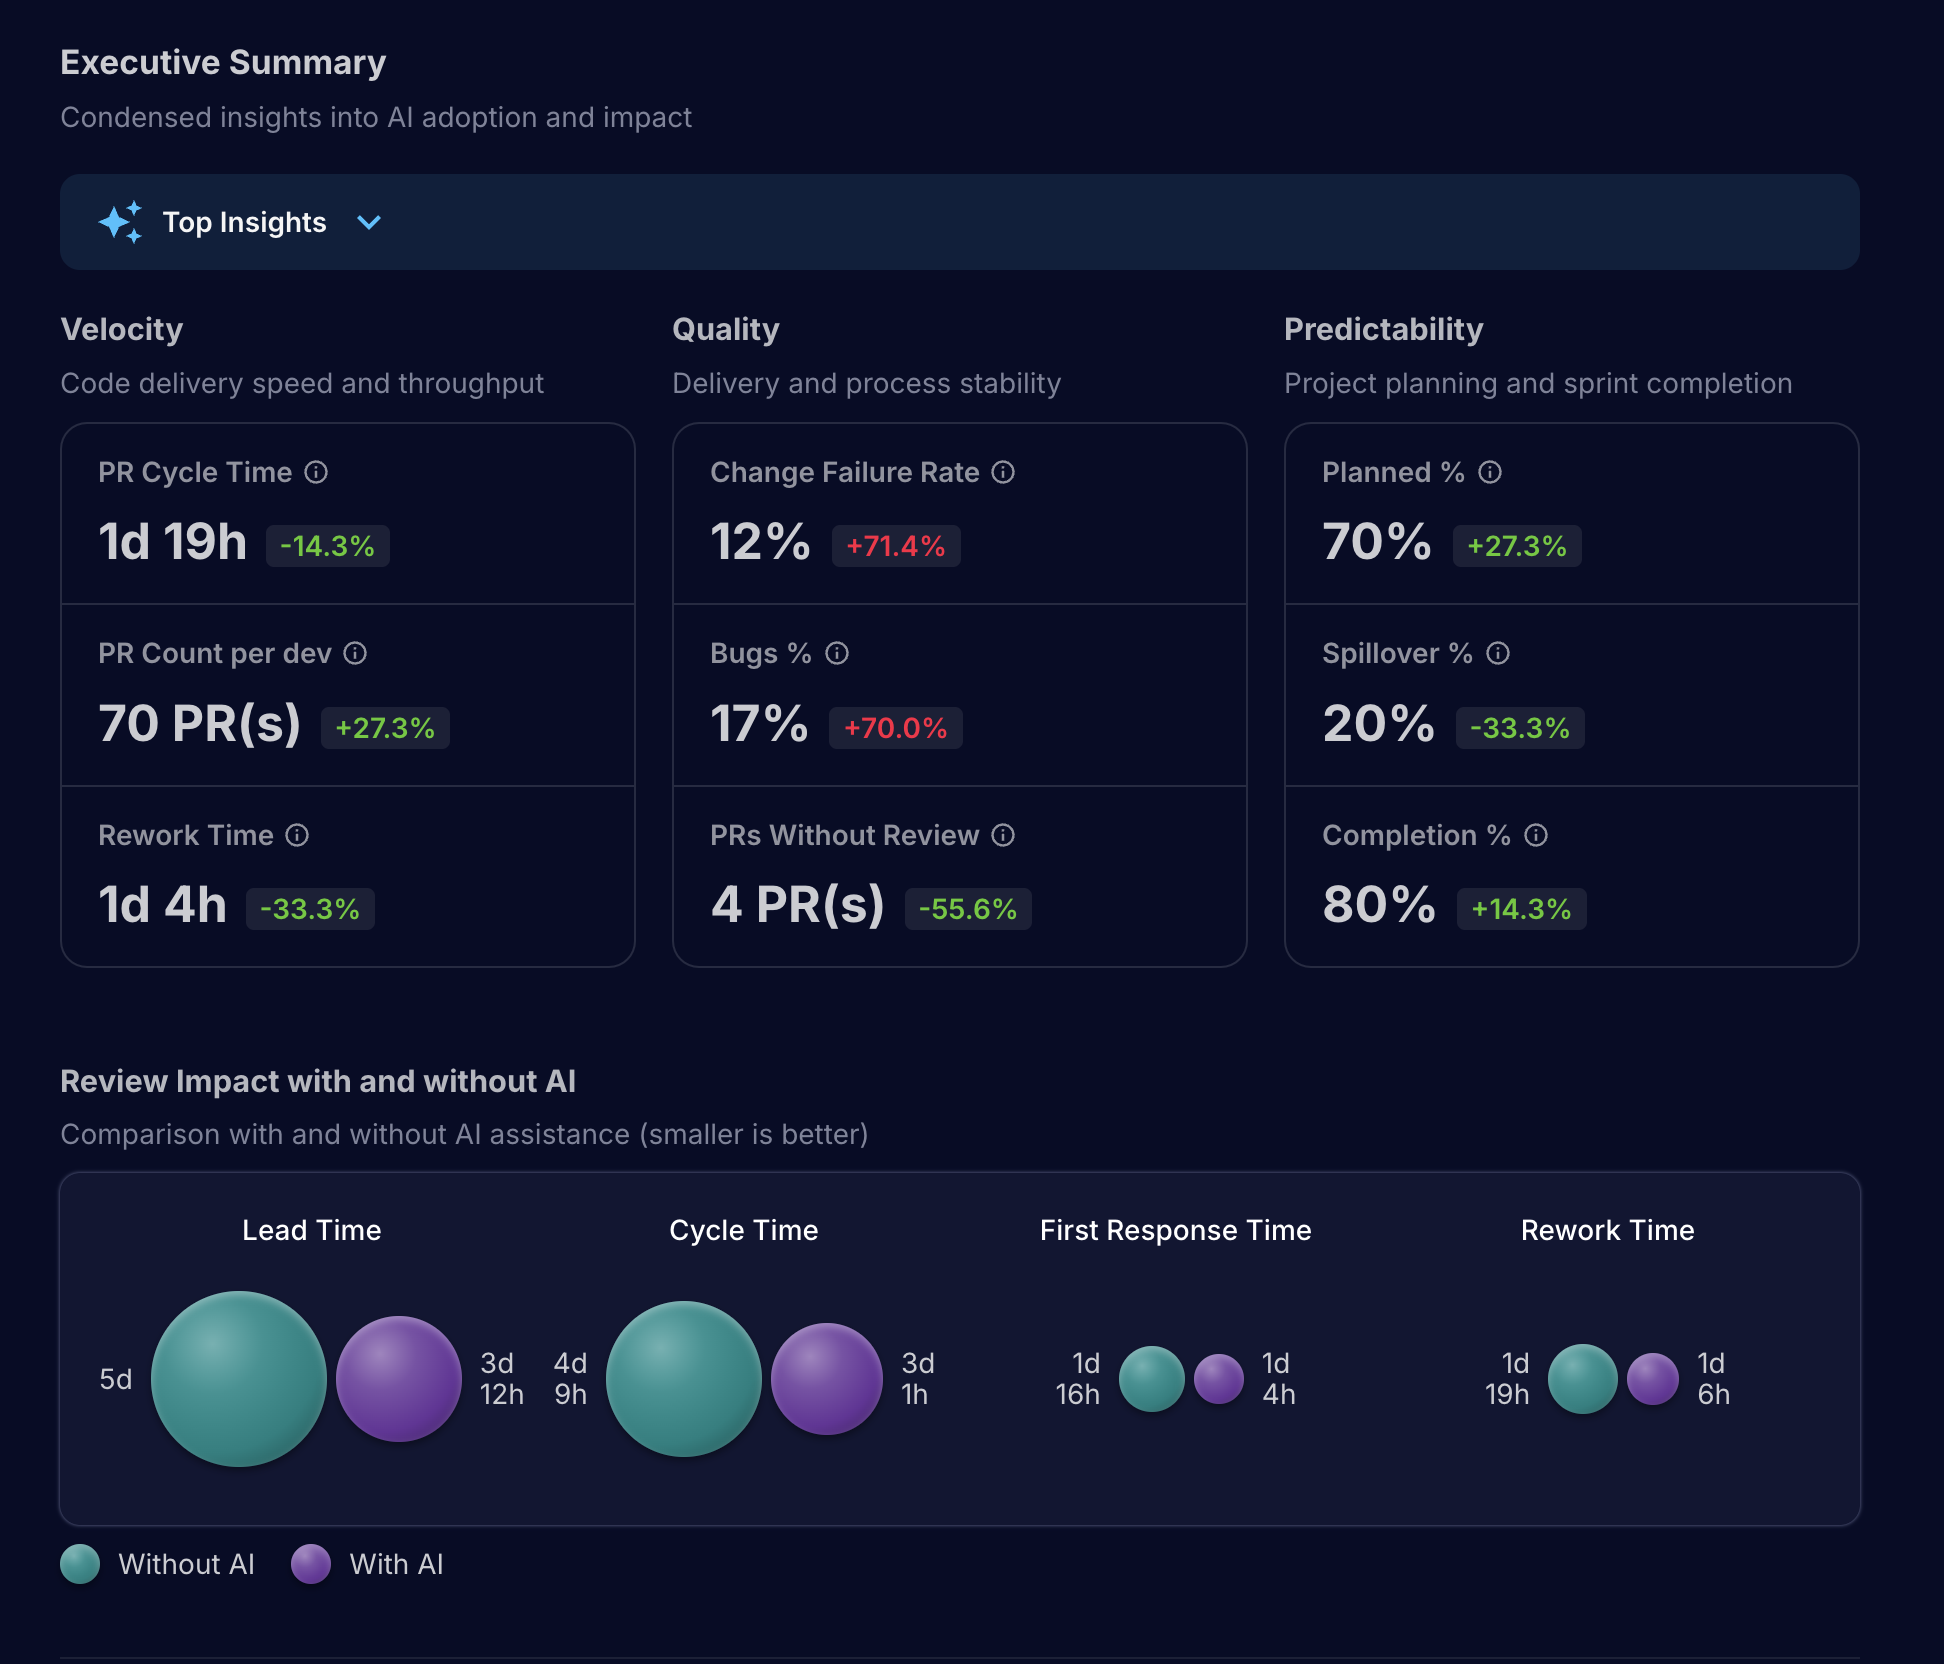The height and width of the screenshot is (1664, 1944).
Task: Expand the Top Insights chevron
Action: (x=369, y=222)
